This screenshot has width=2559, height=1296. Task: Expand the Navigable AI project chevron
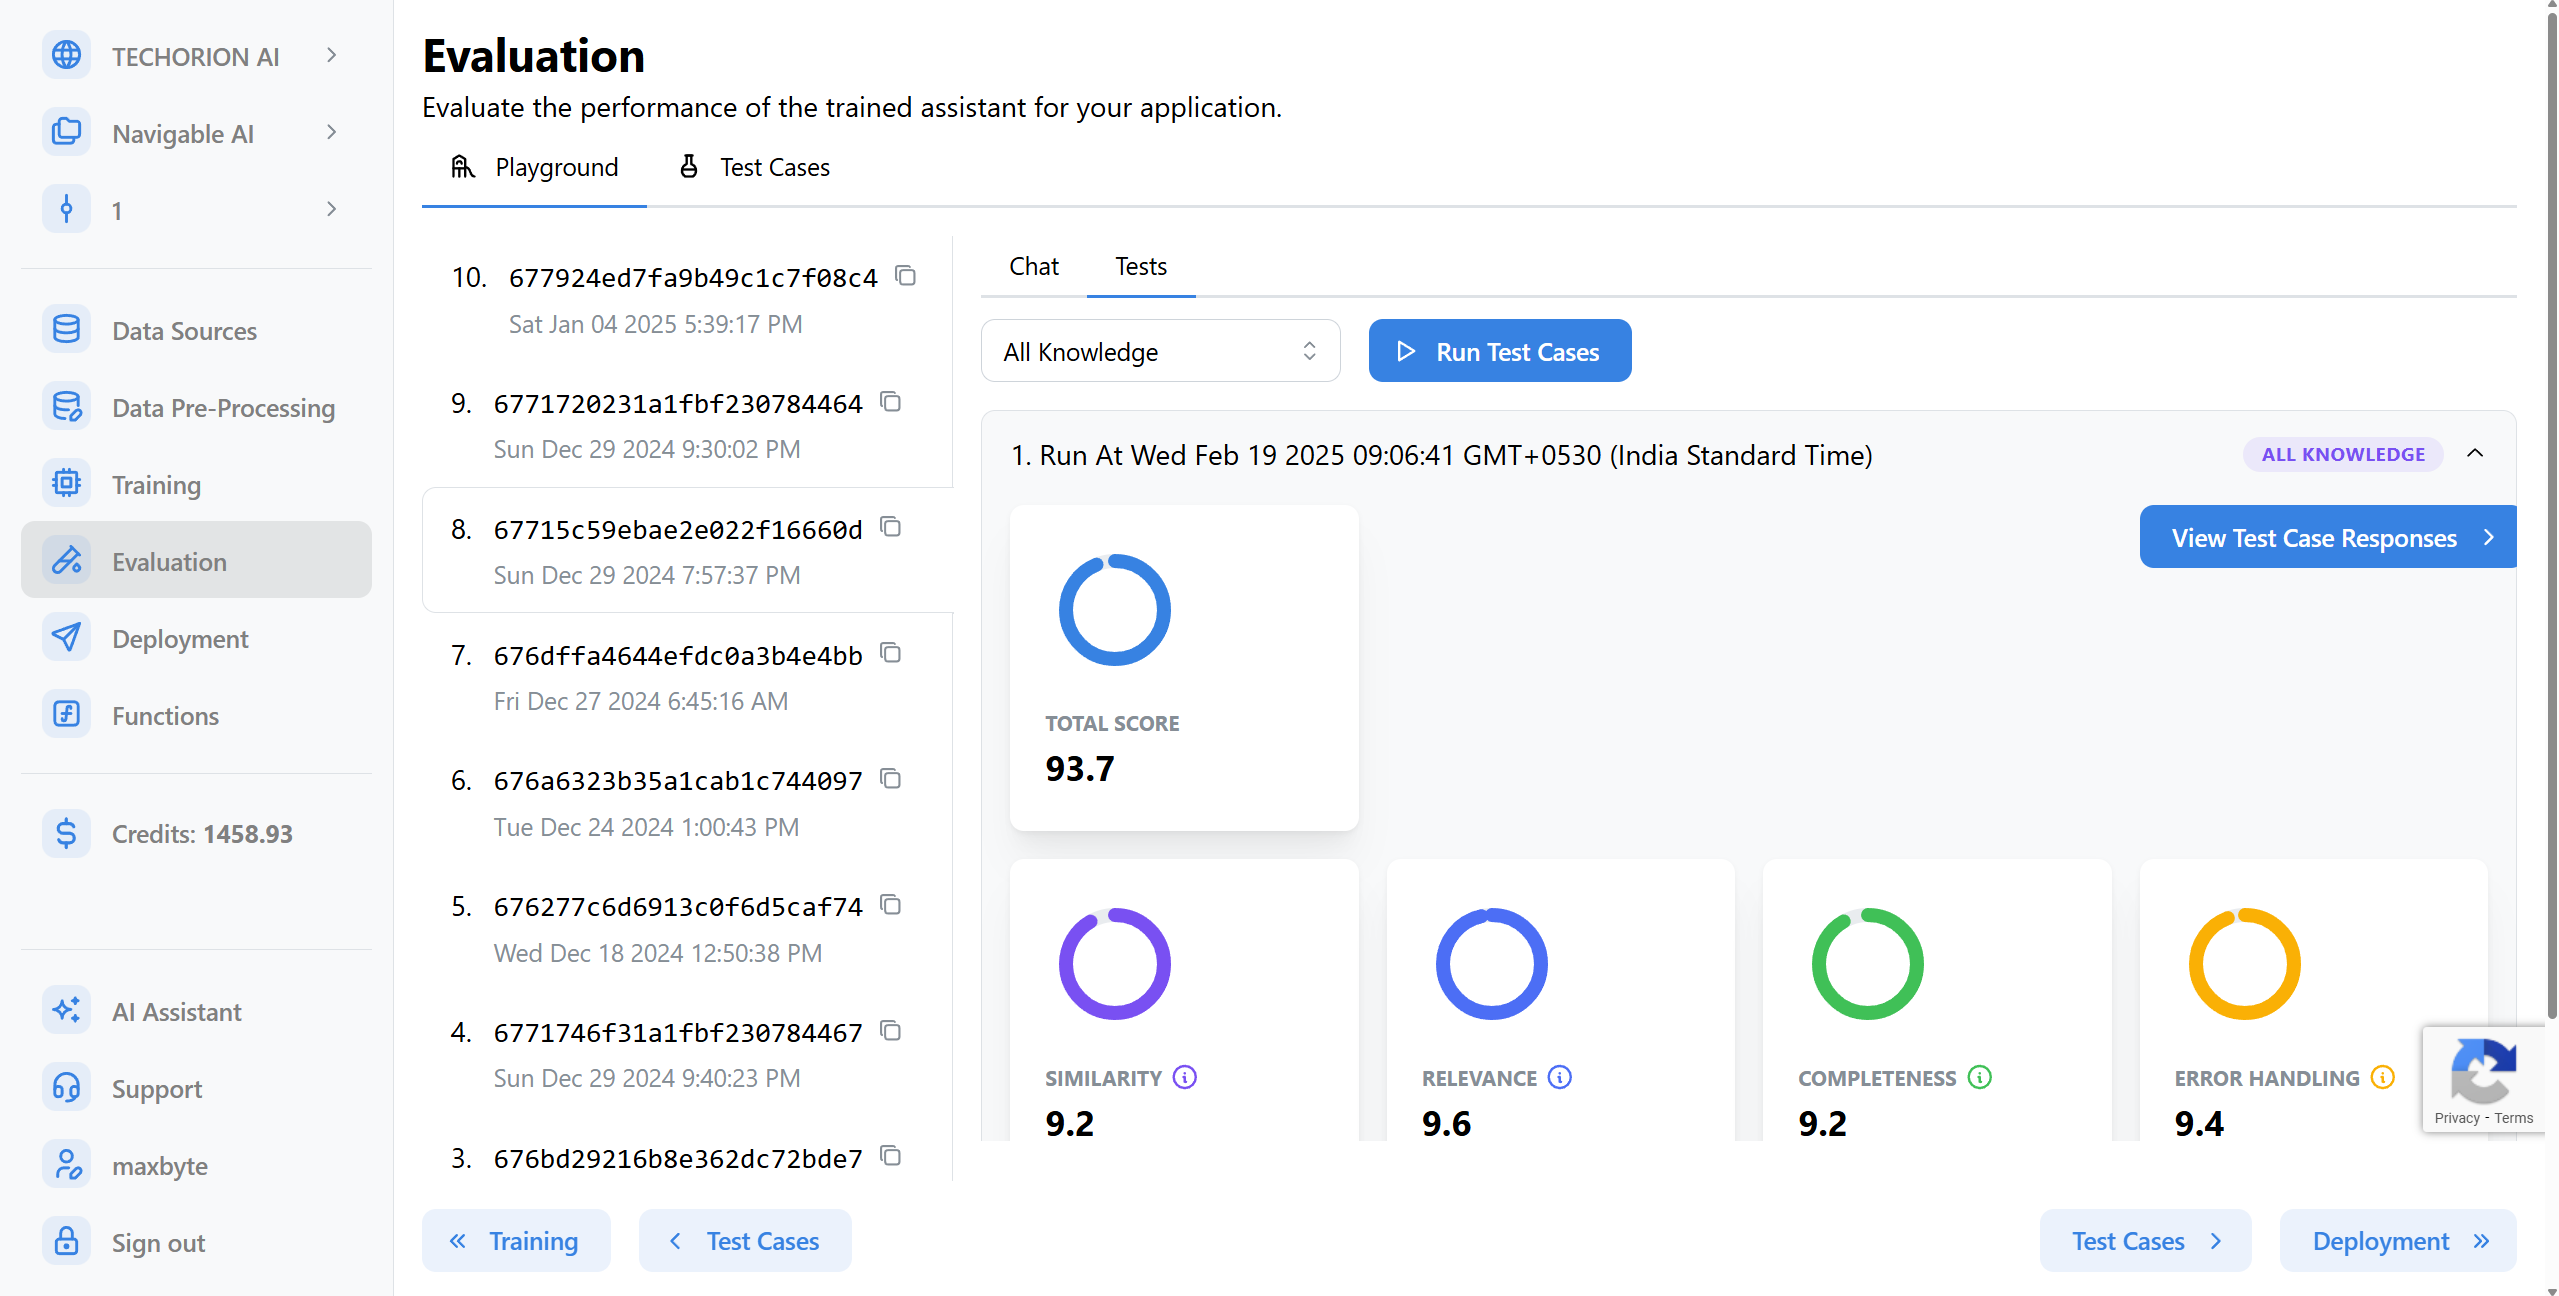332,133
